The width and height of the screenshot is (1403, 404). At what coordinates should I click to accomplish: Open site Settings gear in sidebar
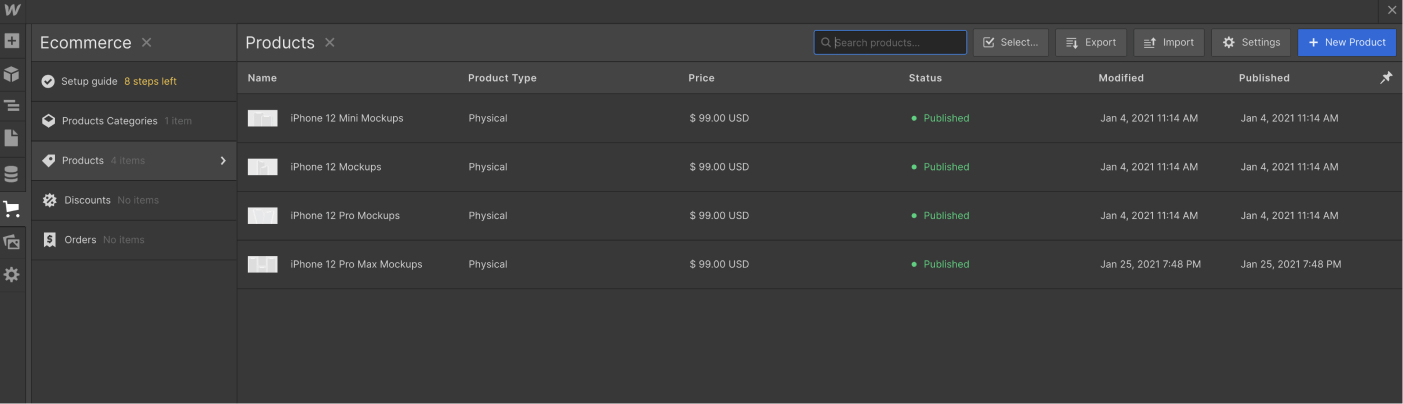12,274
